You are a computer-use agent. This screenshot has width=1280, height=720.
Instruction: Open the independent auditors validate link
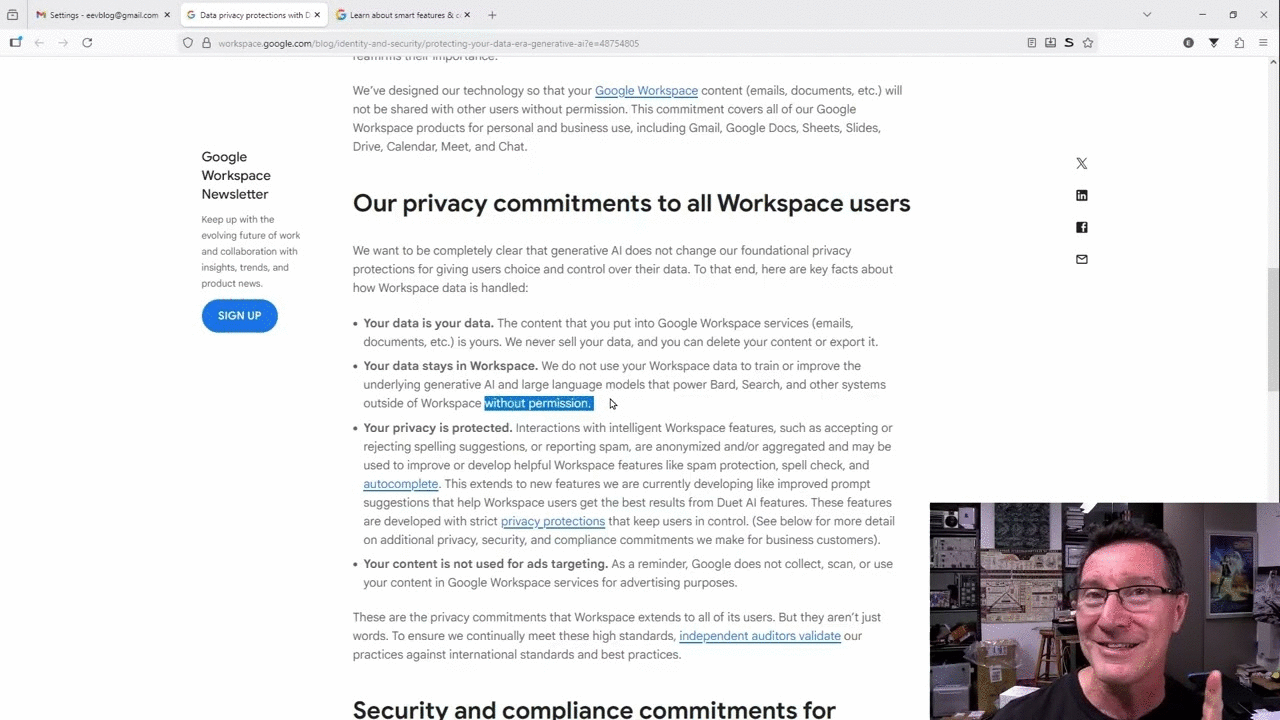coord(760,636)
